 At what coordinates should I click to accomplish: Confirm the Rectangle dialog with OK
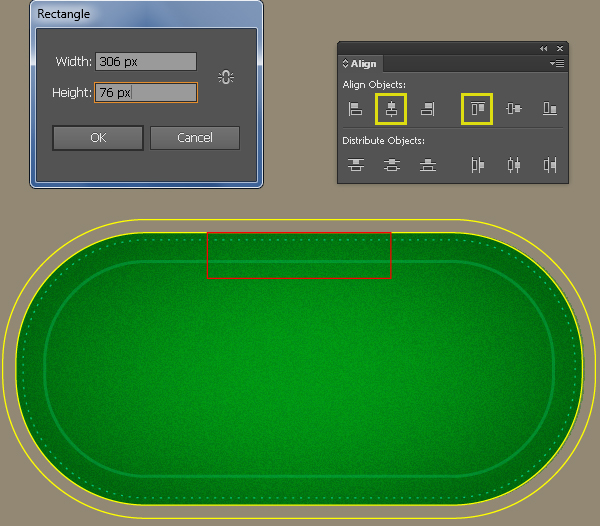click(x=98, y=138)
